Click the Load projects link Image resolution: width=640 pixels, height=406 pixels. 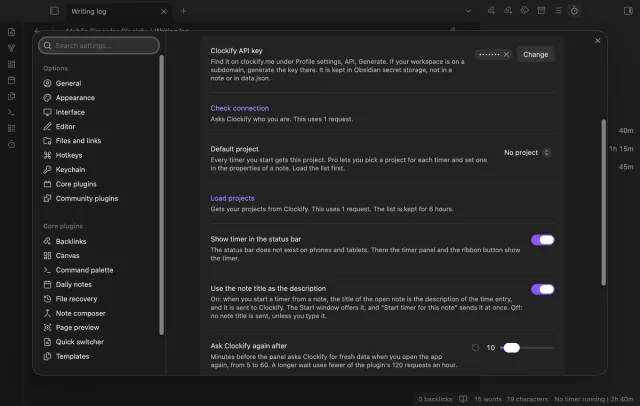pyautogui.click(x=232, y=198)
